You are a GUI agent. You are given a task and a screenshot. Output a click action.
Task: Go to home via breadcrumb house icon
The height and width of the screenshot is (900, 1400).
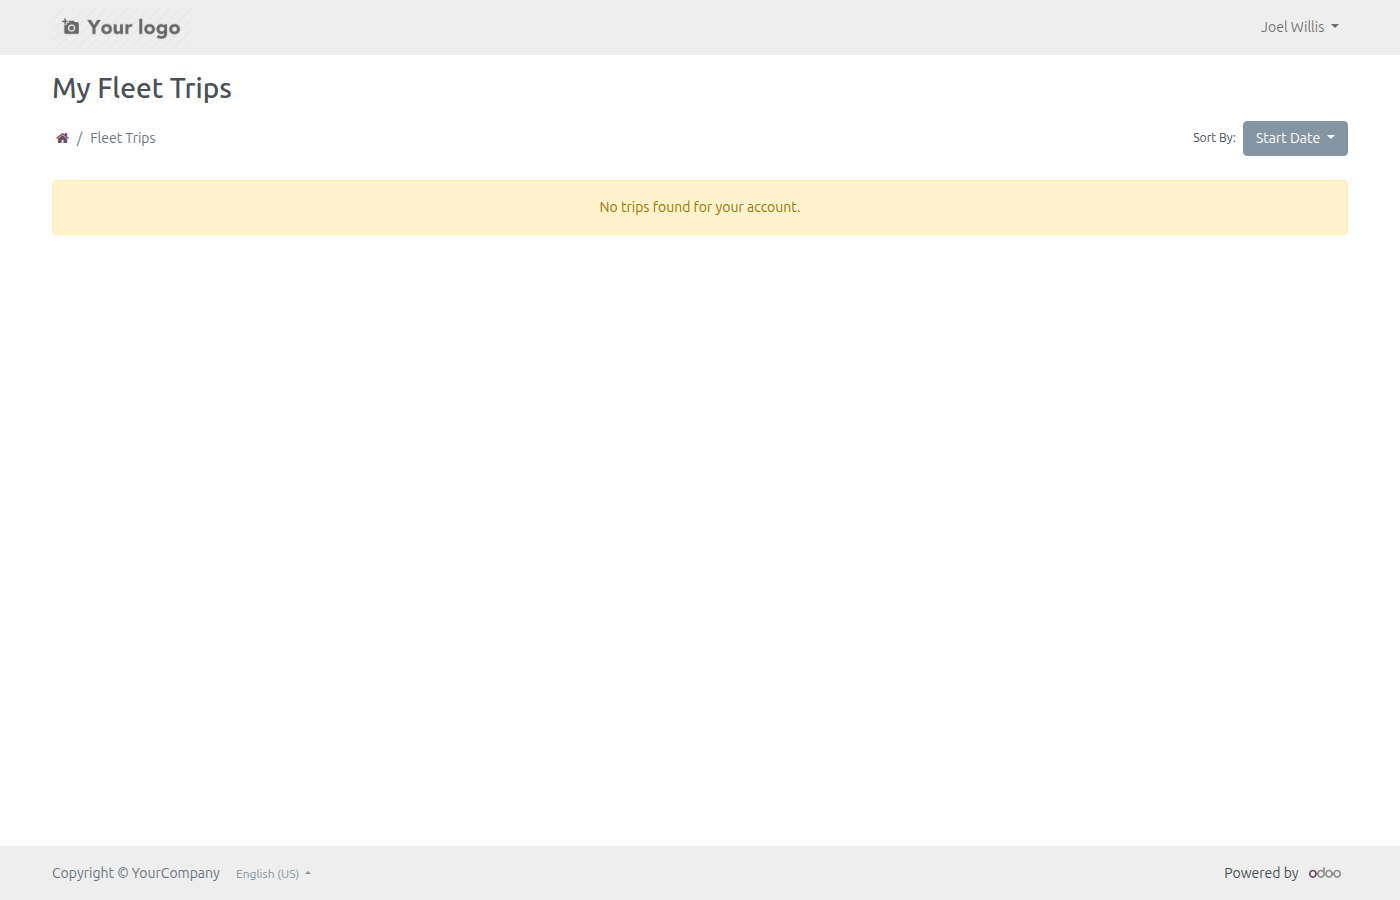tap(62, 138)
